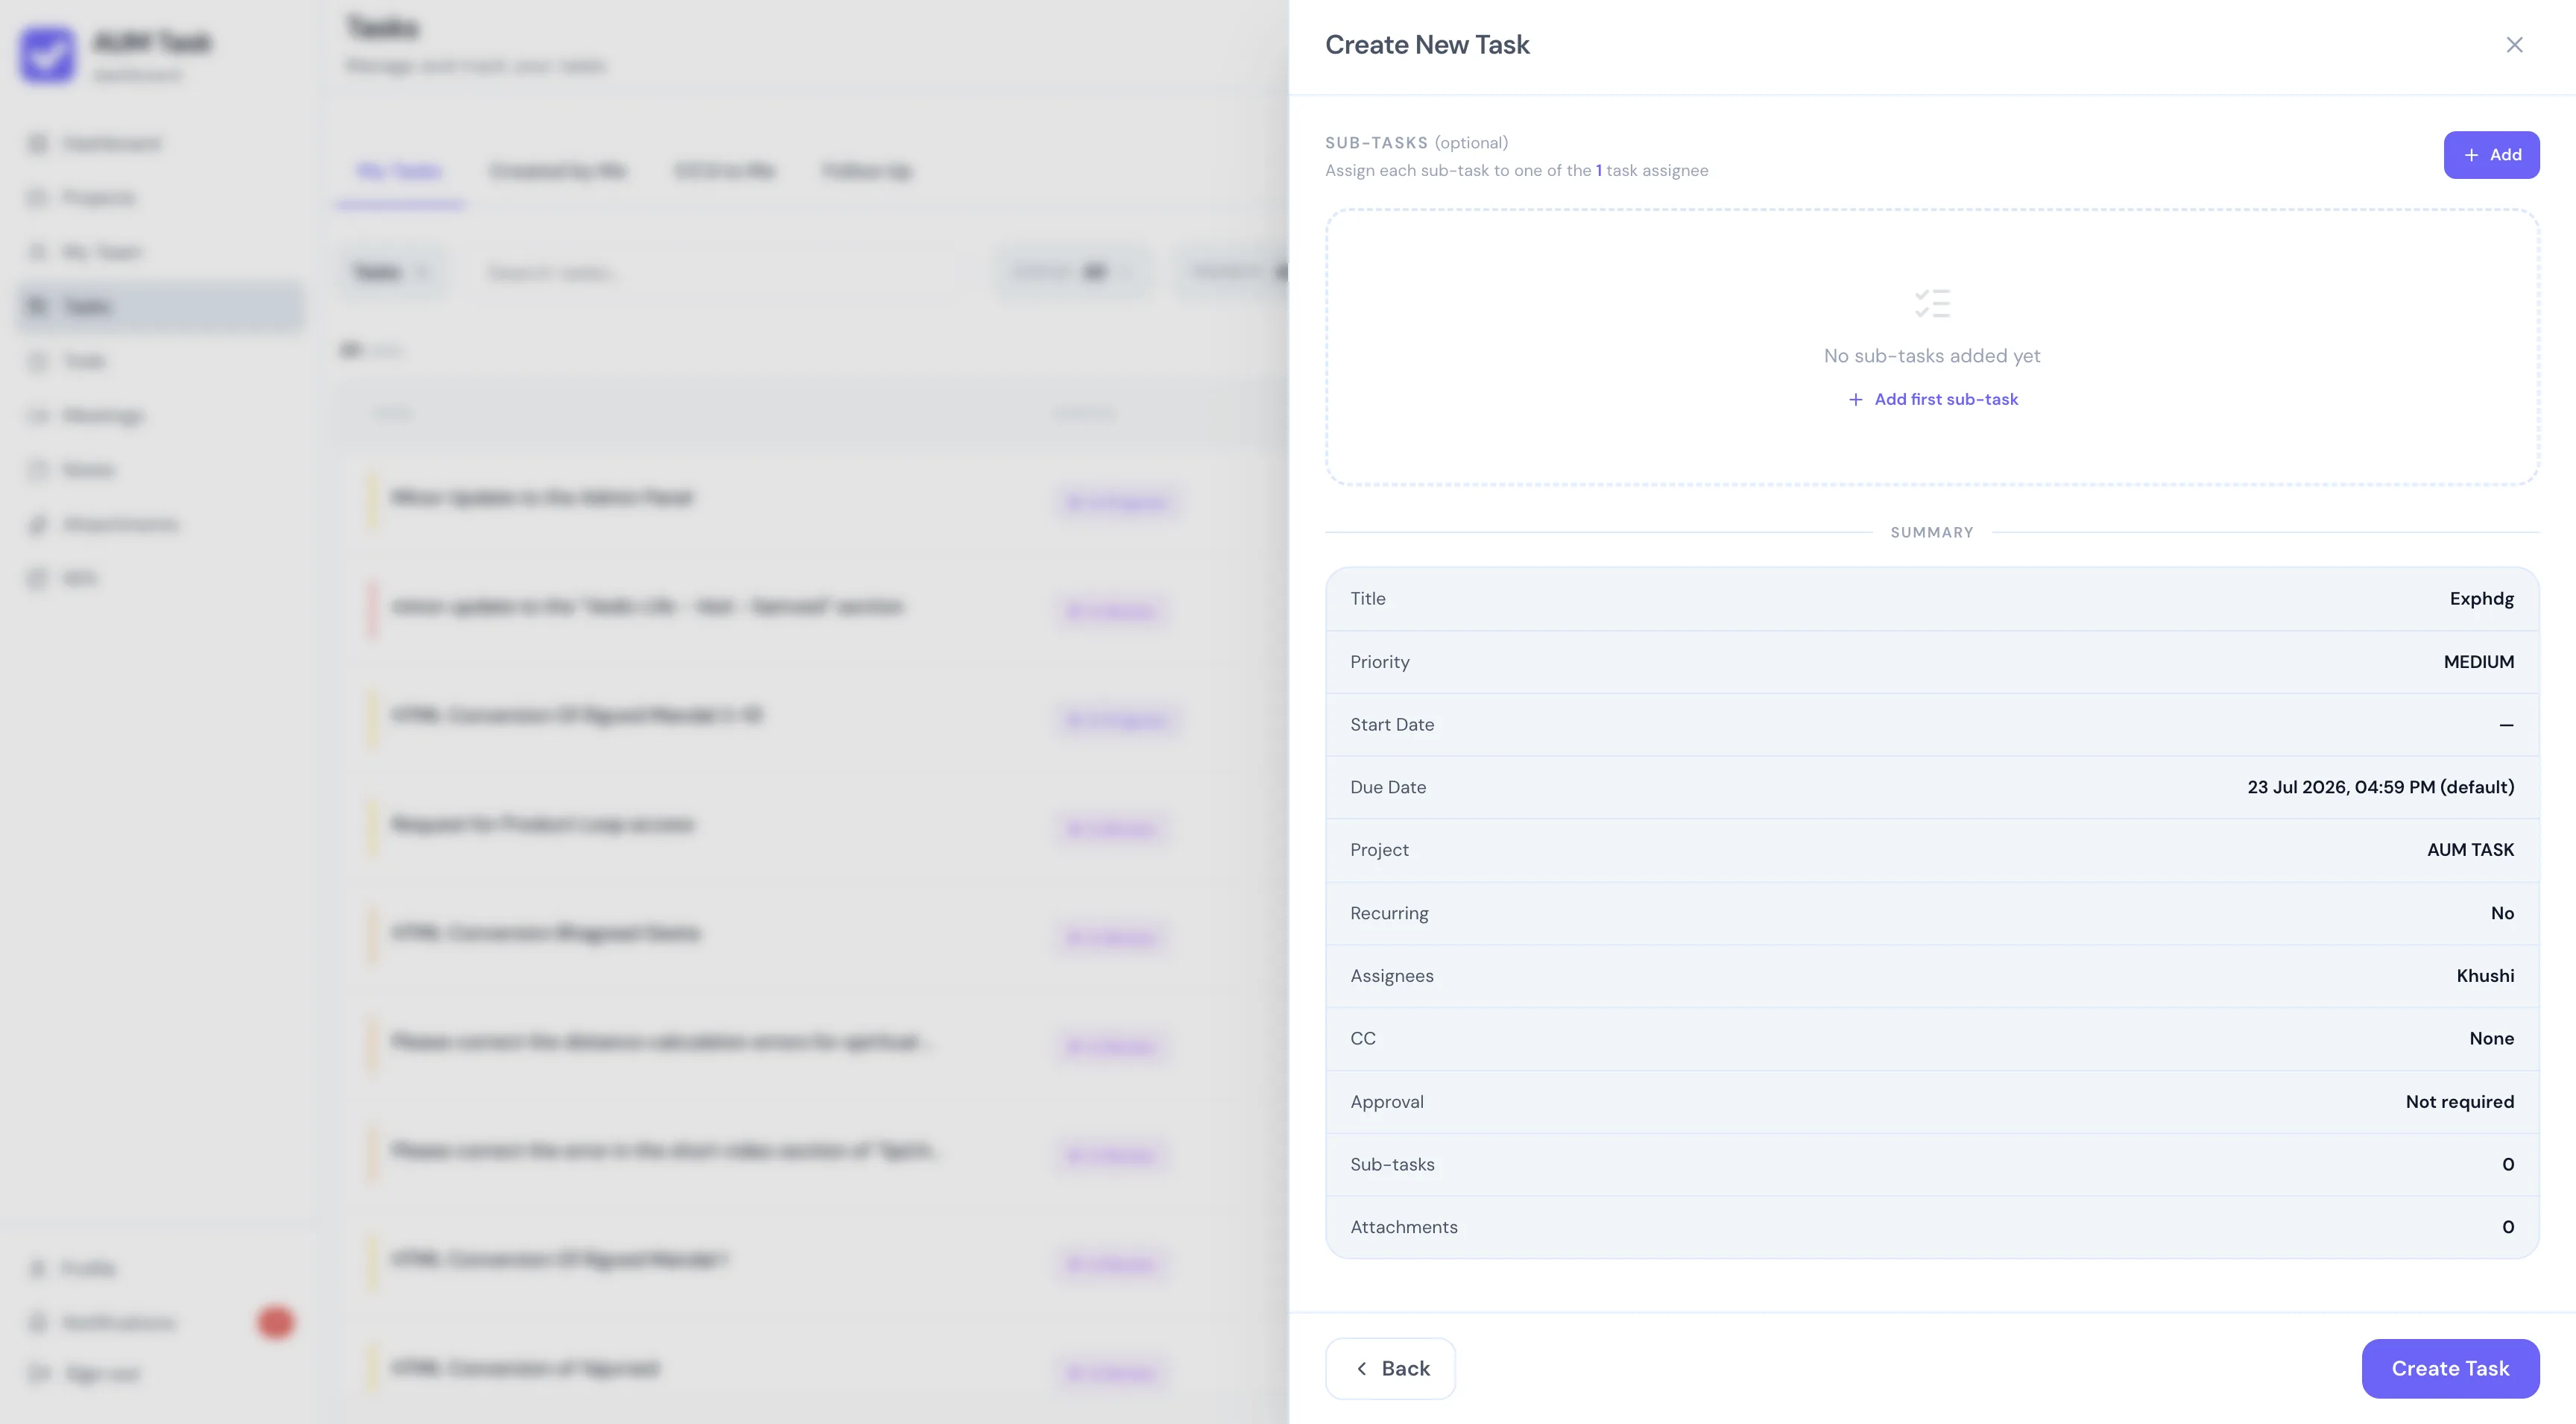The image size is (2576, 1424).
Task: Go back with the Back button
Action: (x=1390, y=1368)
